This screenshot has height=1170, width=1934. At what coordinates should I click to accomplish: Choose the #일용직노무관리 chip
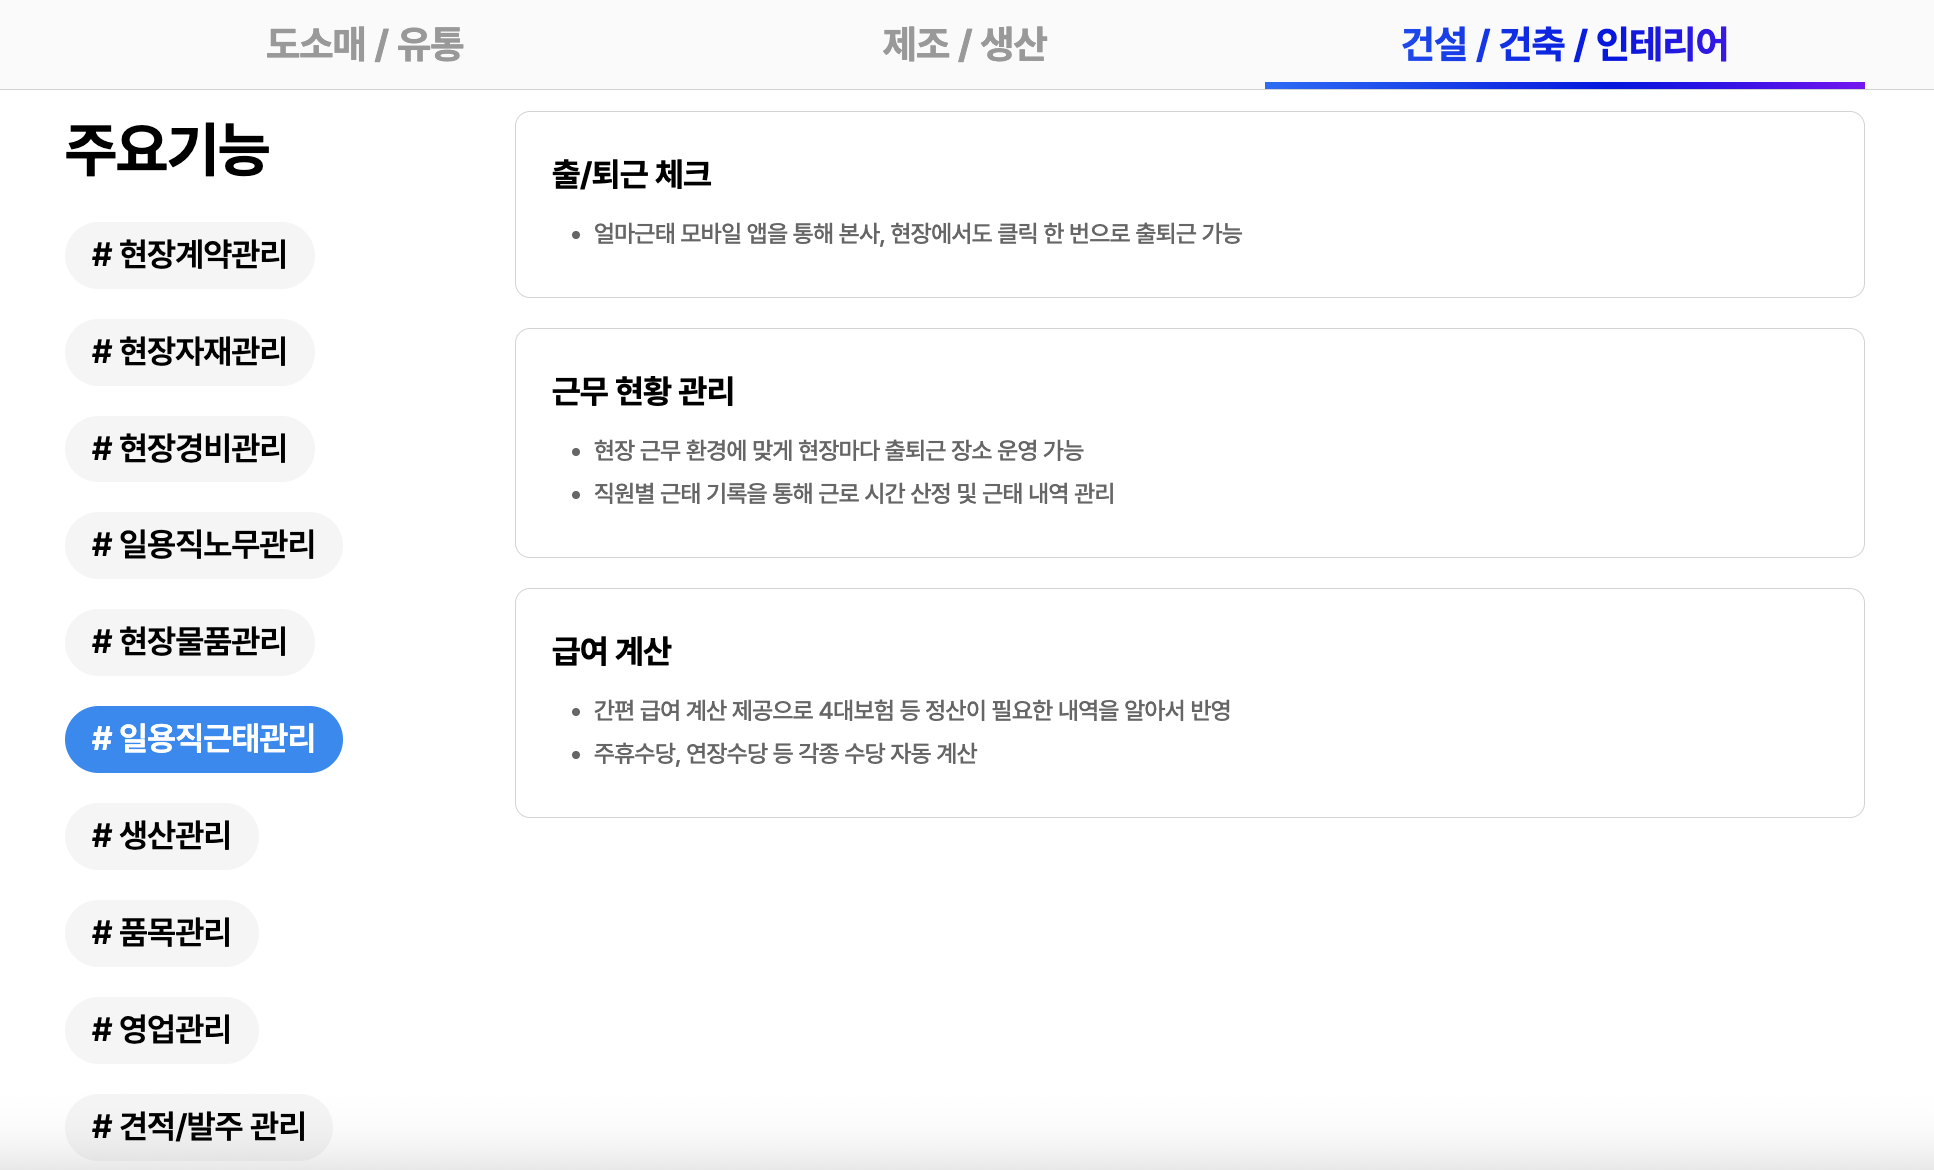pyautogui.click(x=203, y=545)
